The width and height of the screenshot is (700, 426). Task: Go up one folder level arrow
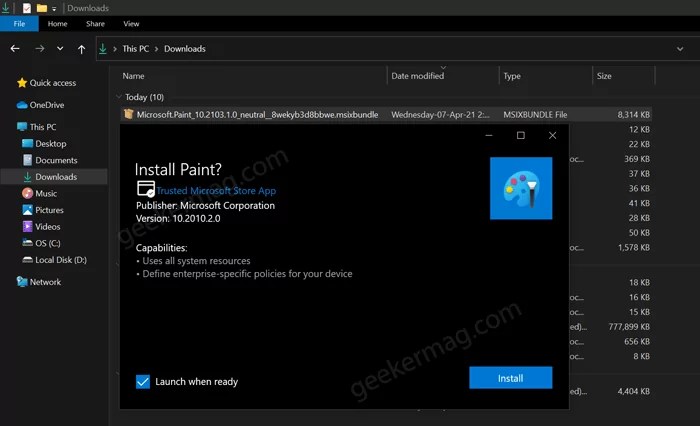(81, 49)
